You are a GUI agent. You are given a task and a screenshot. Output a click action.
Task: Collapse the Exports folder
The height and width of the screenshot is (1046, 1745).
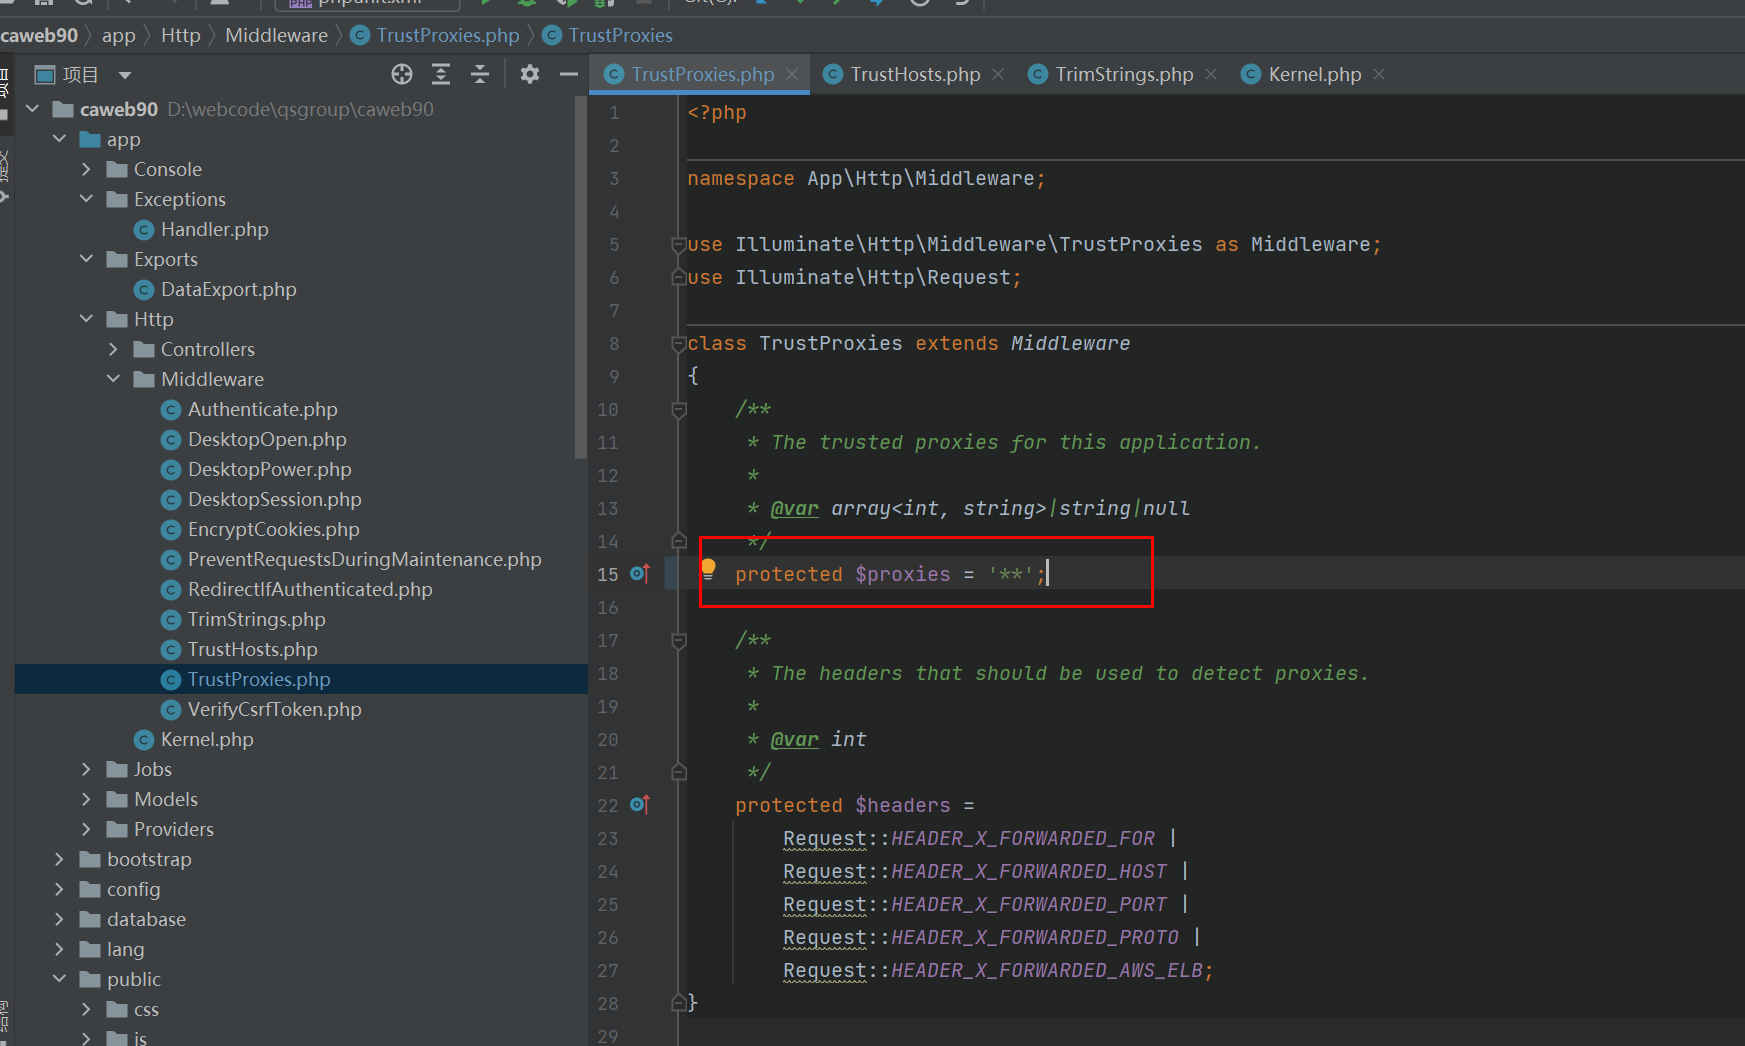pos(86,259)
